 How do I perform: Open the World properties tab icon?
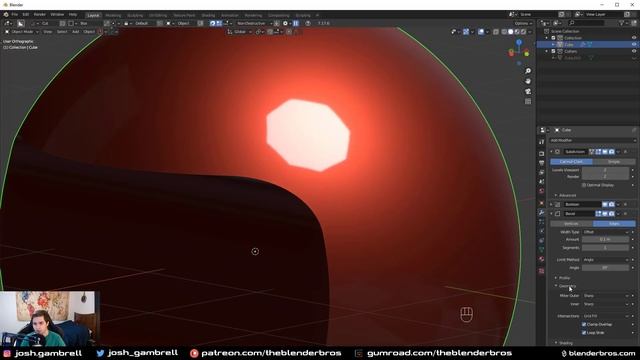[x=542, y=191]
